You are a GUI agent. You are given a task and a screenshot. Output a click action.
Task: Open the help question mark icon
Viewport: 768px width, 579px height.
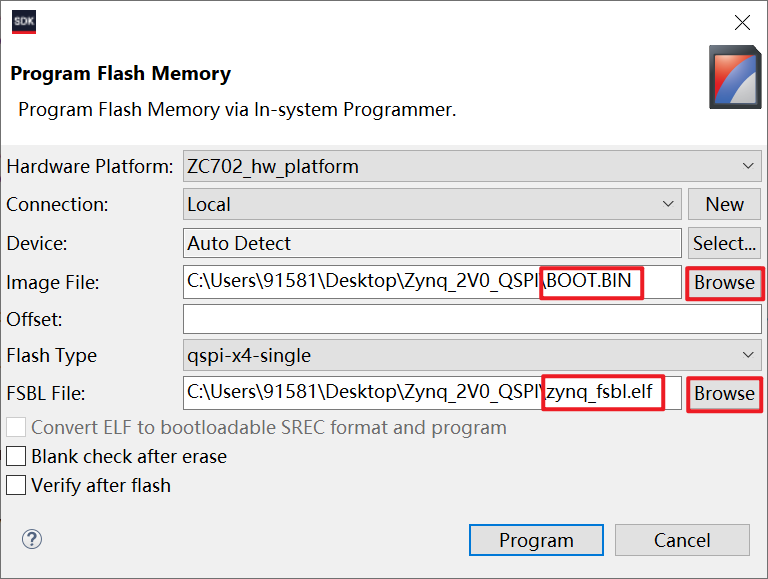pyautogui.click(x=30, y=539)
